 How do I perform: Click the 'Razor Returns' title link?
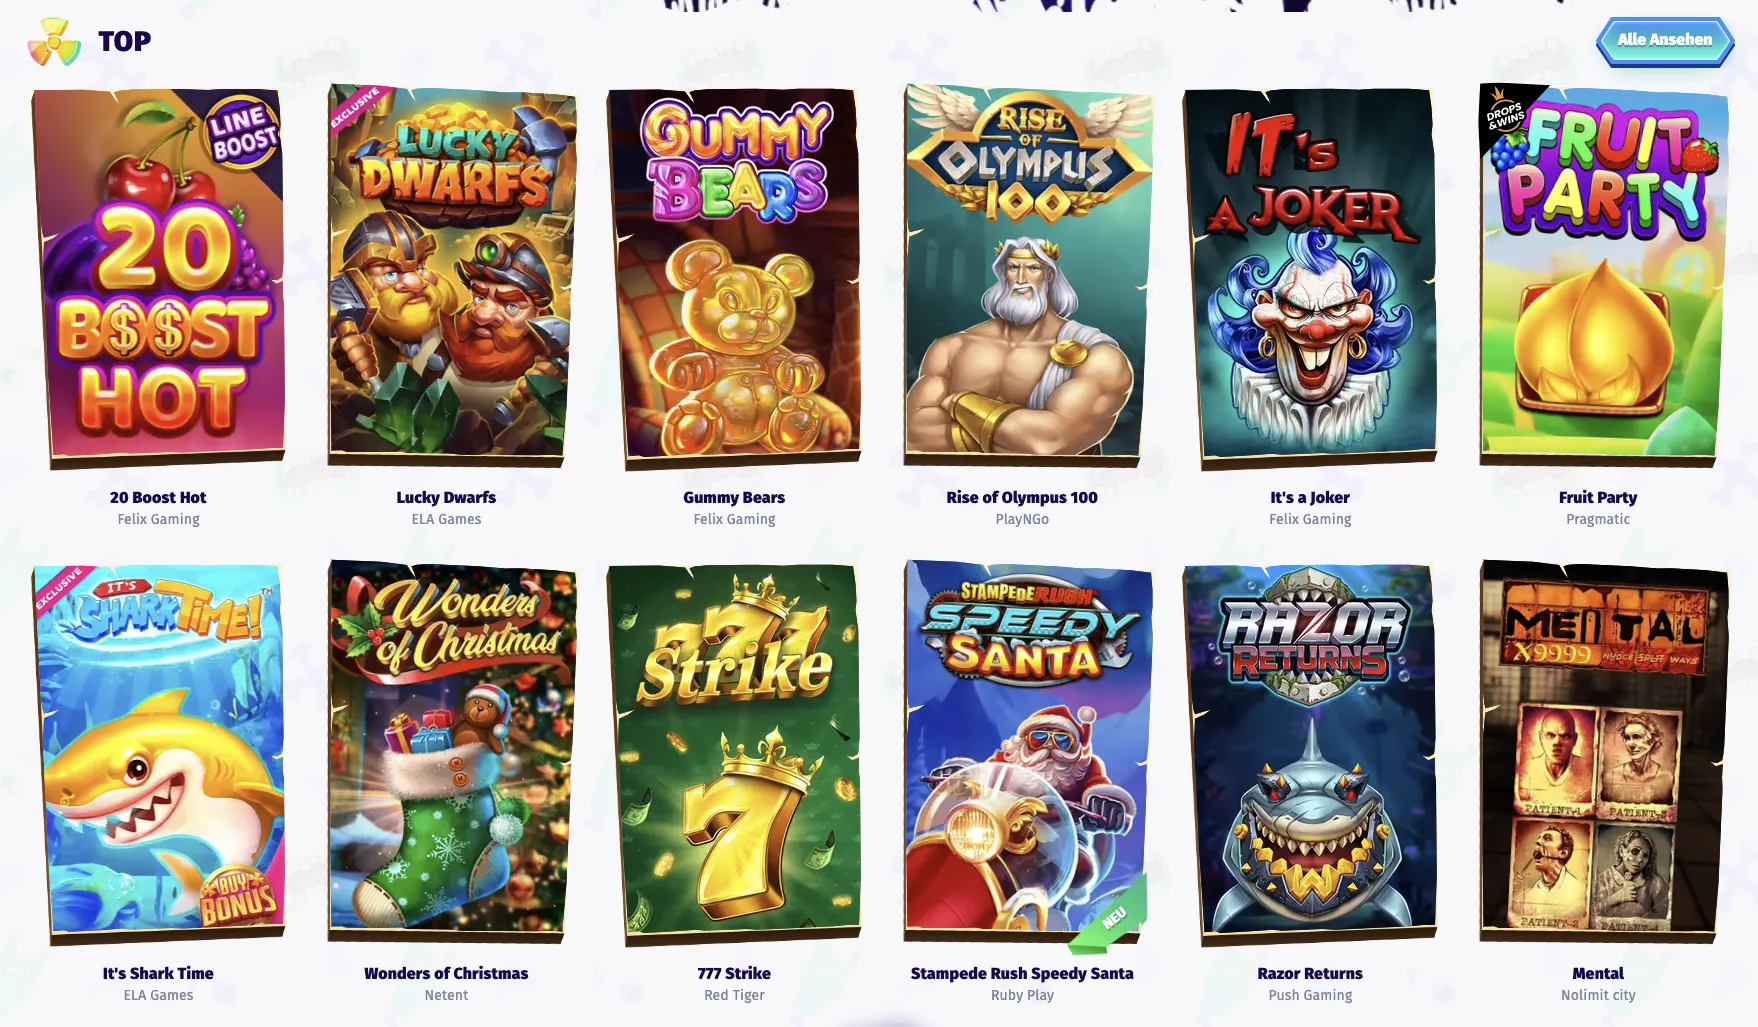coord(1310,973)
